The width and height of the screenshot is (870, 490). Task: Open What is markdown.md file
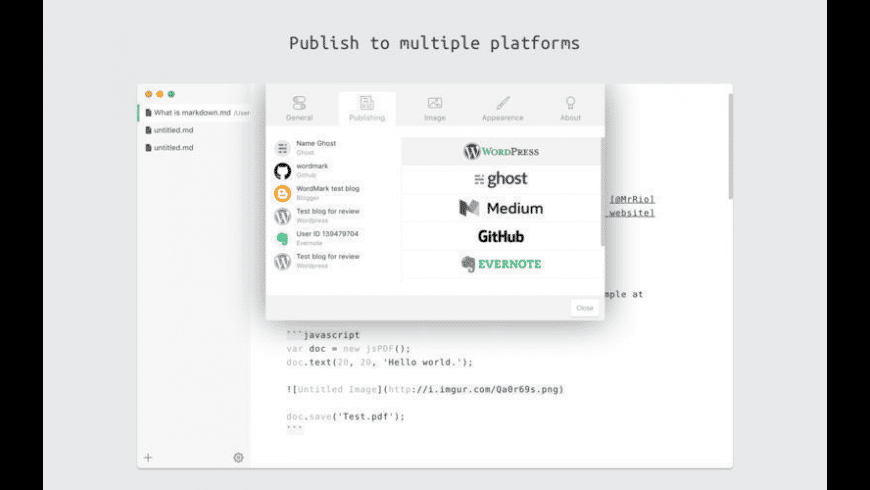[x=194, y=113]
